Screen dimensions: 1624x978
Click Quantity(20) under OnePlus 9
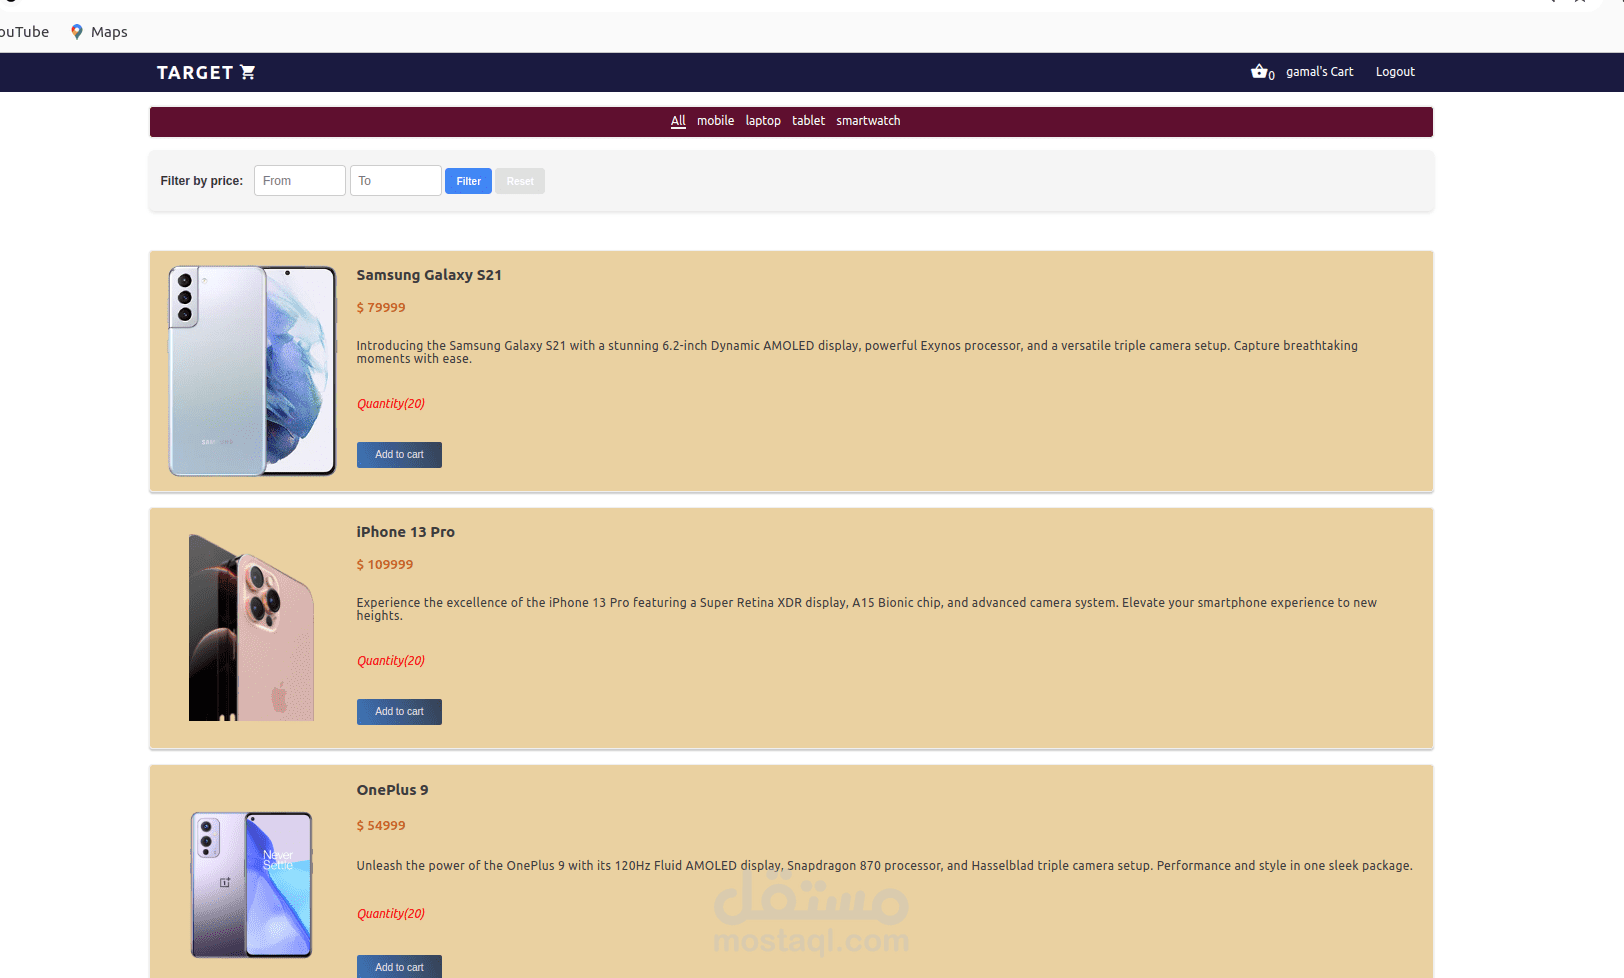point(391,914)
